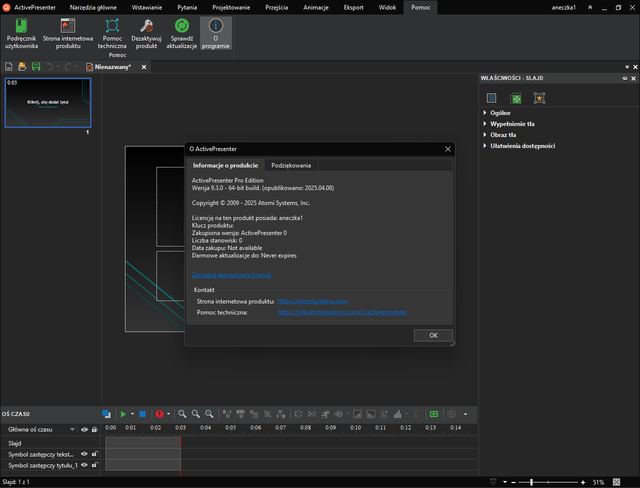Click Dezaktywuj produkt in the ribbon
640x488 pixels.
tap(147, 34)
